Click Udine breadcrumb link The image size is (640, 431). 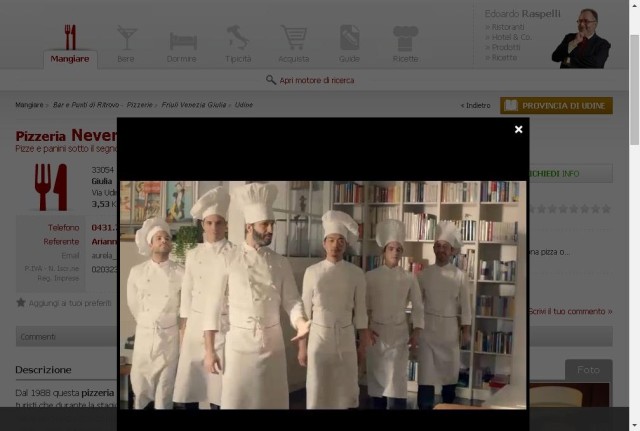coord(244,105)
